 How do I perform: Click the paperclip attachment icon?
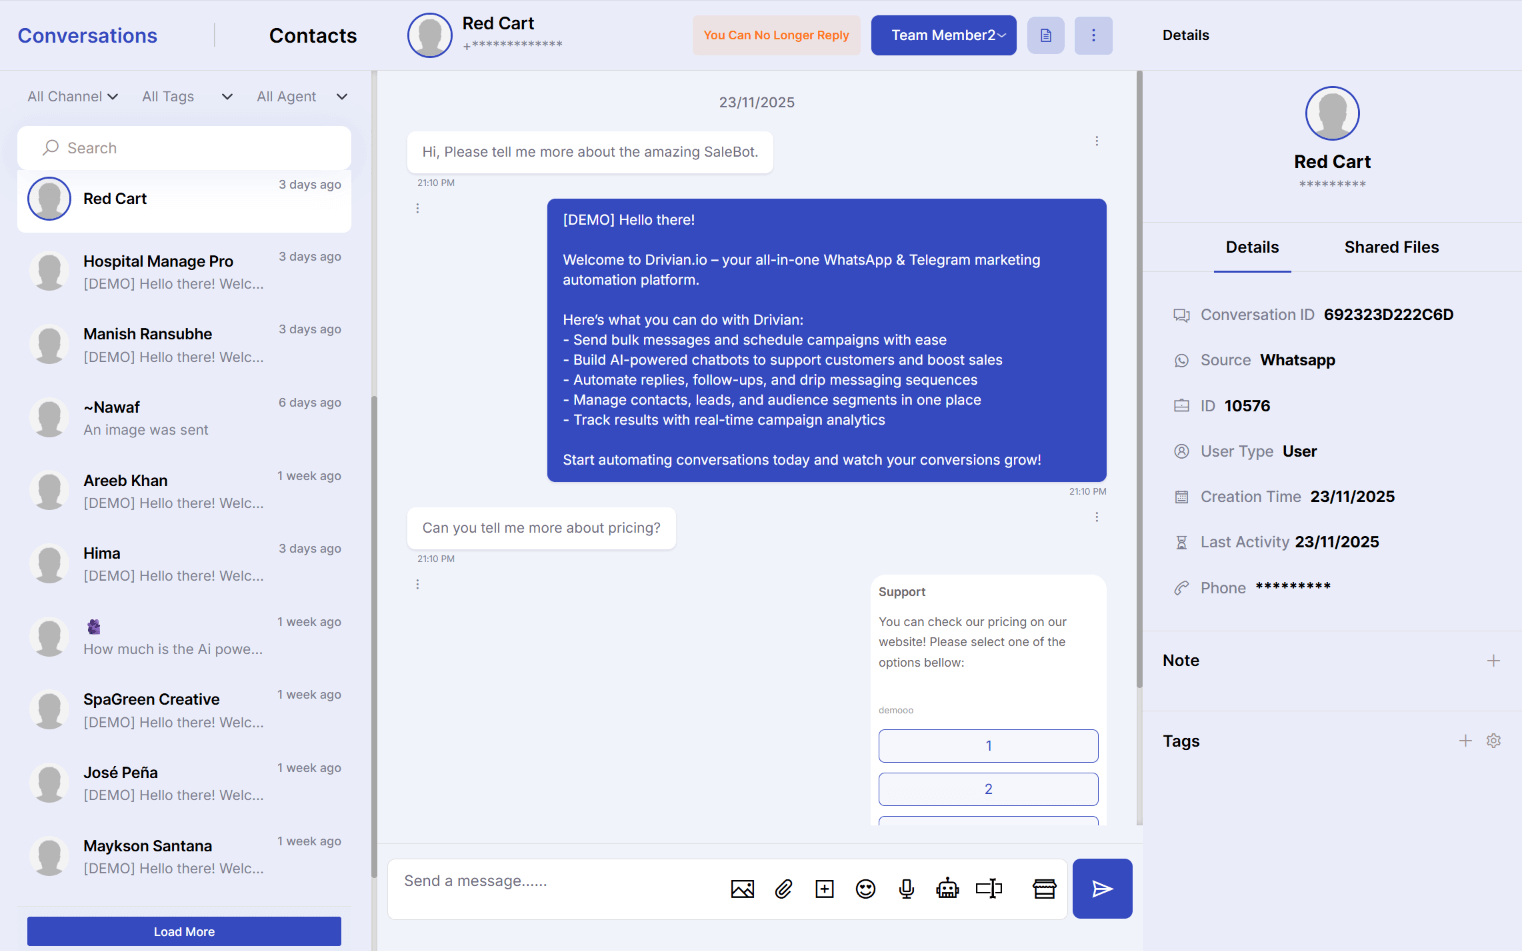click(783, 889)
